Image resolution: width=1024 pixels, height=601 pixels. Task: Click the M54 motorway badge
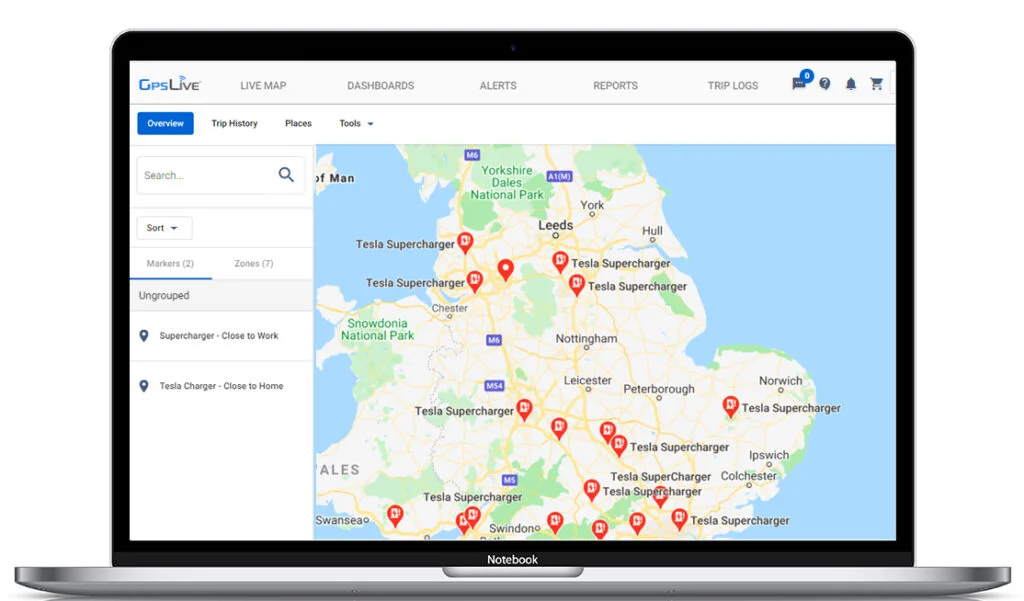point(494,385)
